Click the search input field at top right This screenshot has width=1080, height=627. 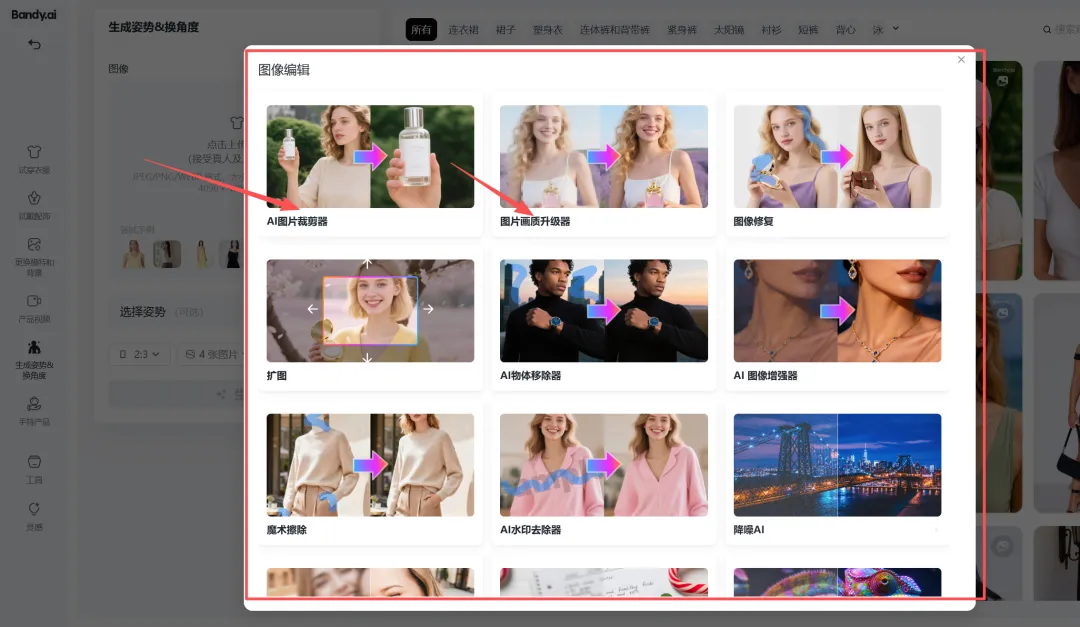[x=1061, y=30]
